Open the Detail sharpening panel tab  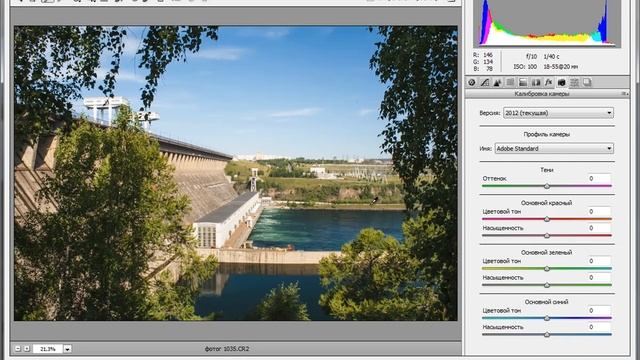coord(497,82)
